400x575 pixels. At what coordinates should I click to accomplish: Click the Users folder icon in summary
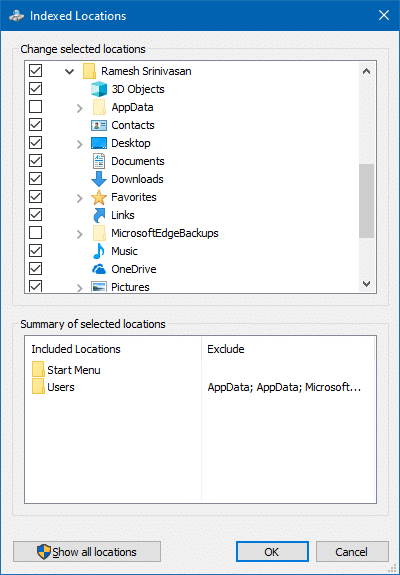tap(38, 387)
